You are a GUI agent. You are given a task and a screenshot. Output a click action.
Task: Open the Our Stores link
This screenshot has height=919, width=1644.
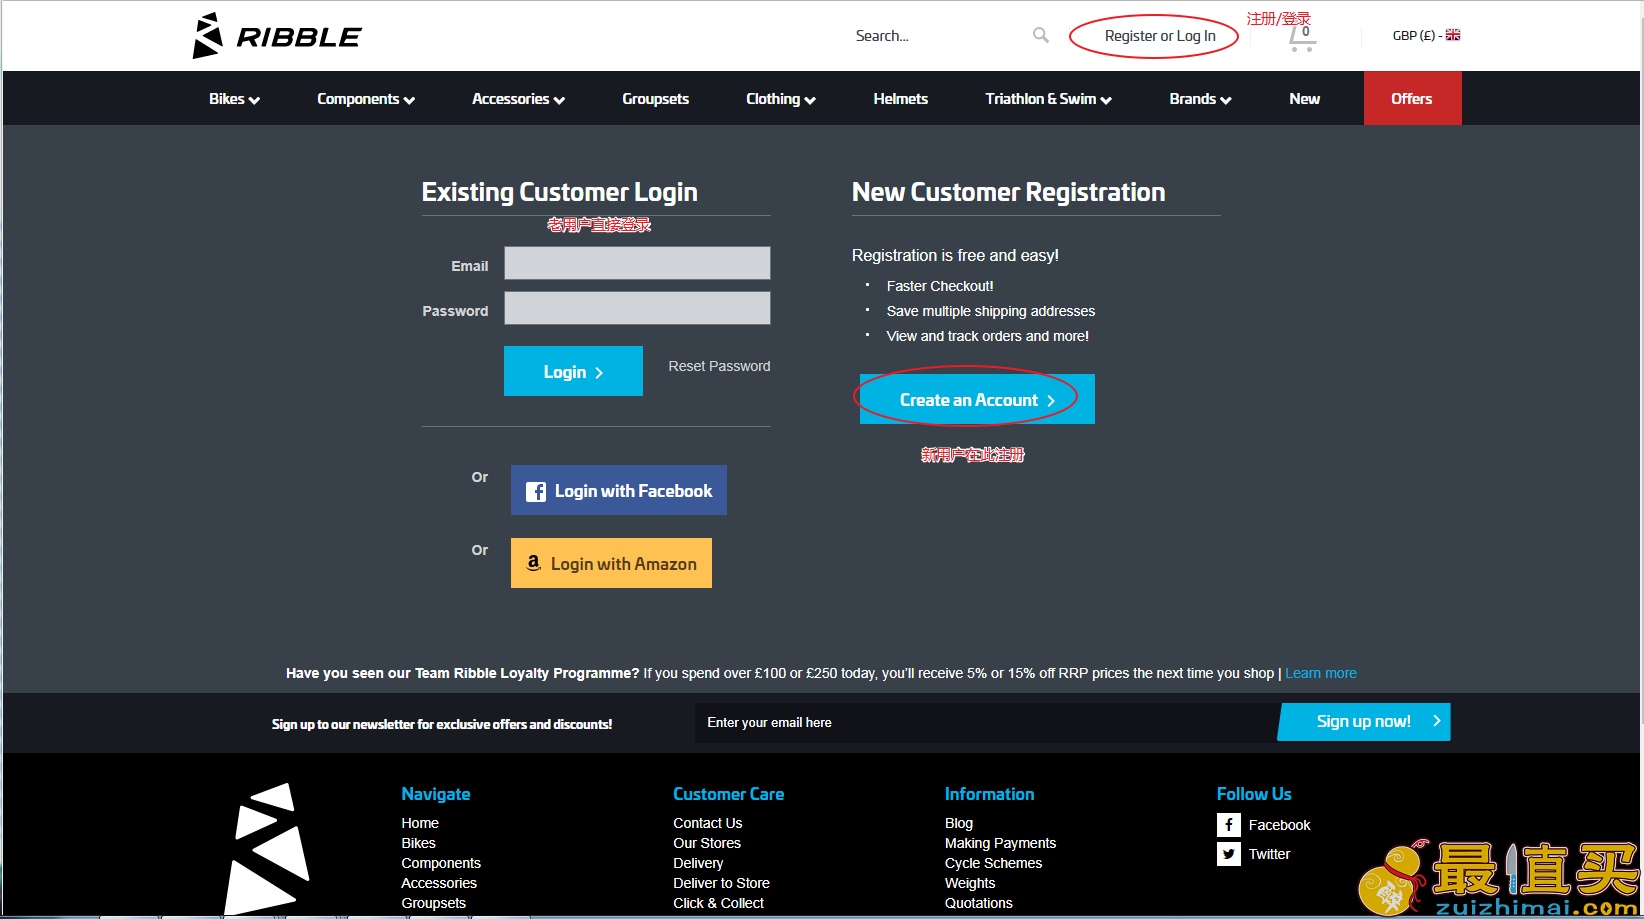pyautogui.click(x=707, y=843)
